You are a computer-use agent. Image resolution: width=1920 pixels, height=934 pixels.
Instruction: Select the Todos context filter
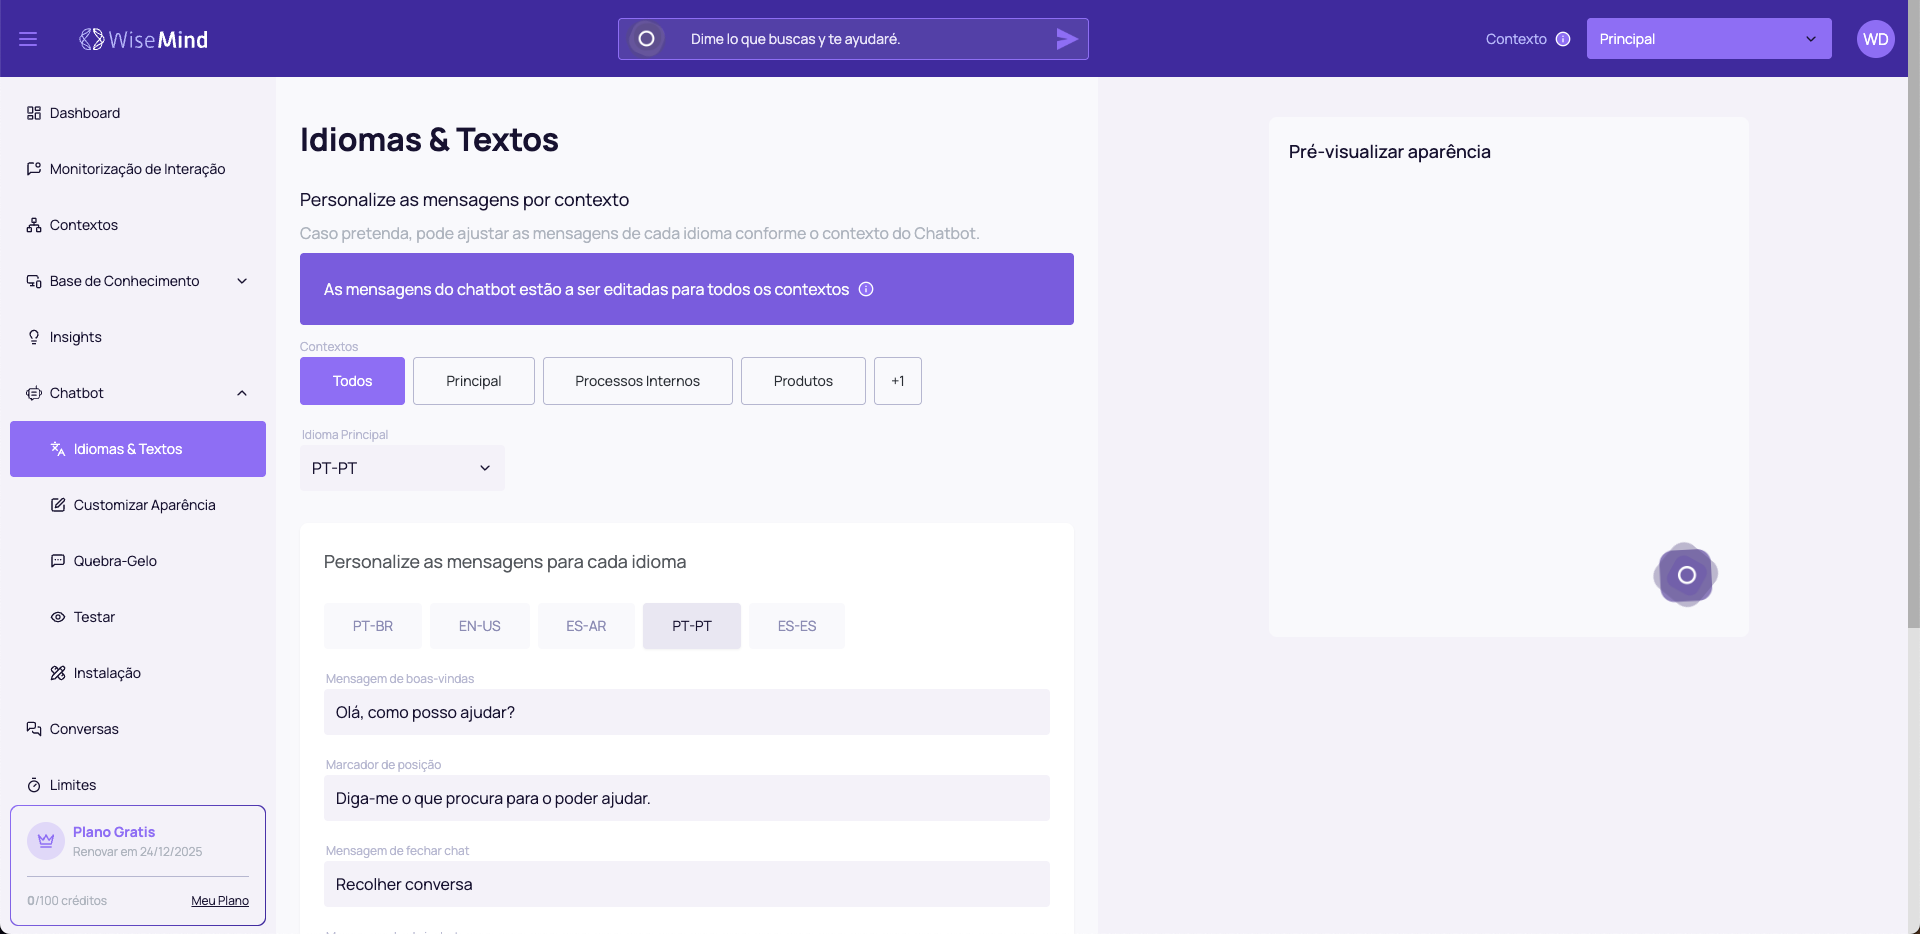tap(352, 381)
